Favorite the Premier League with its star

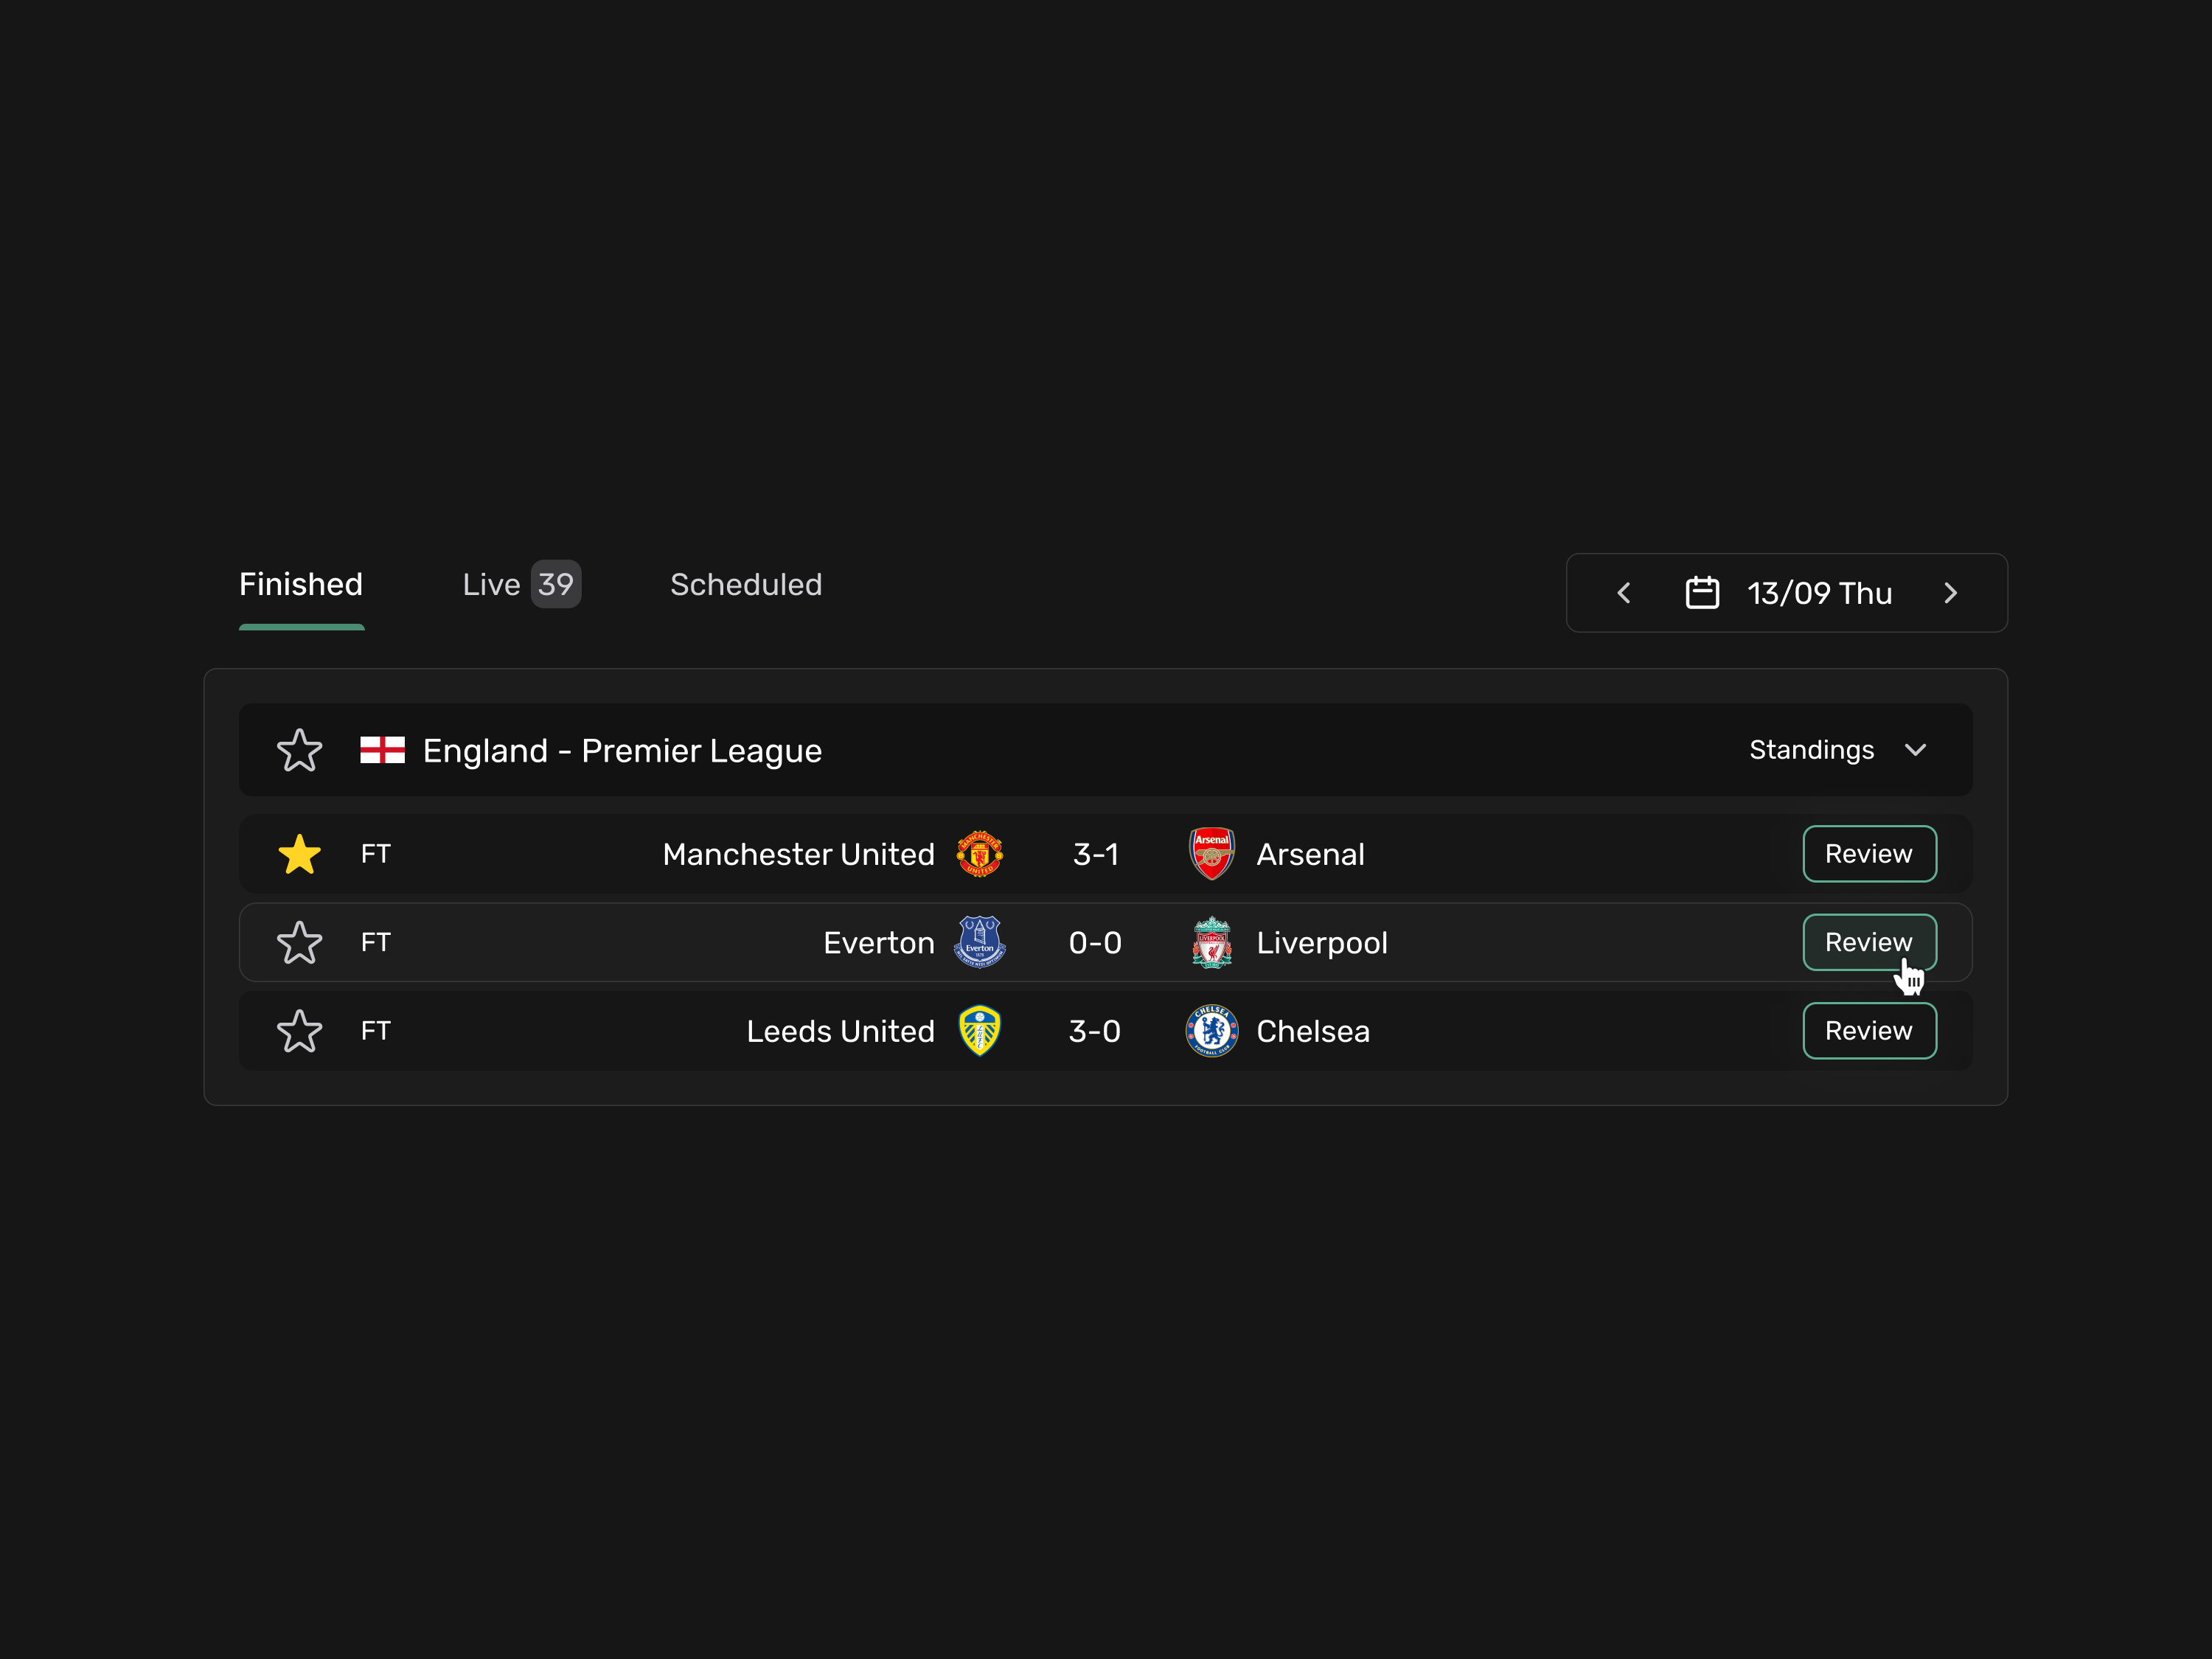299,750
